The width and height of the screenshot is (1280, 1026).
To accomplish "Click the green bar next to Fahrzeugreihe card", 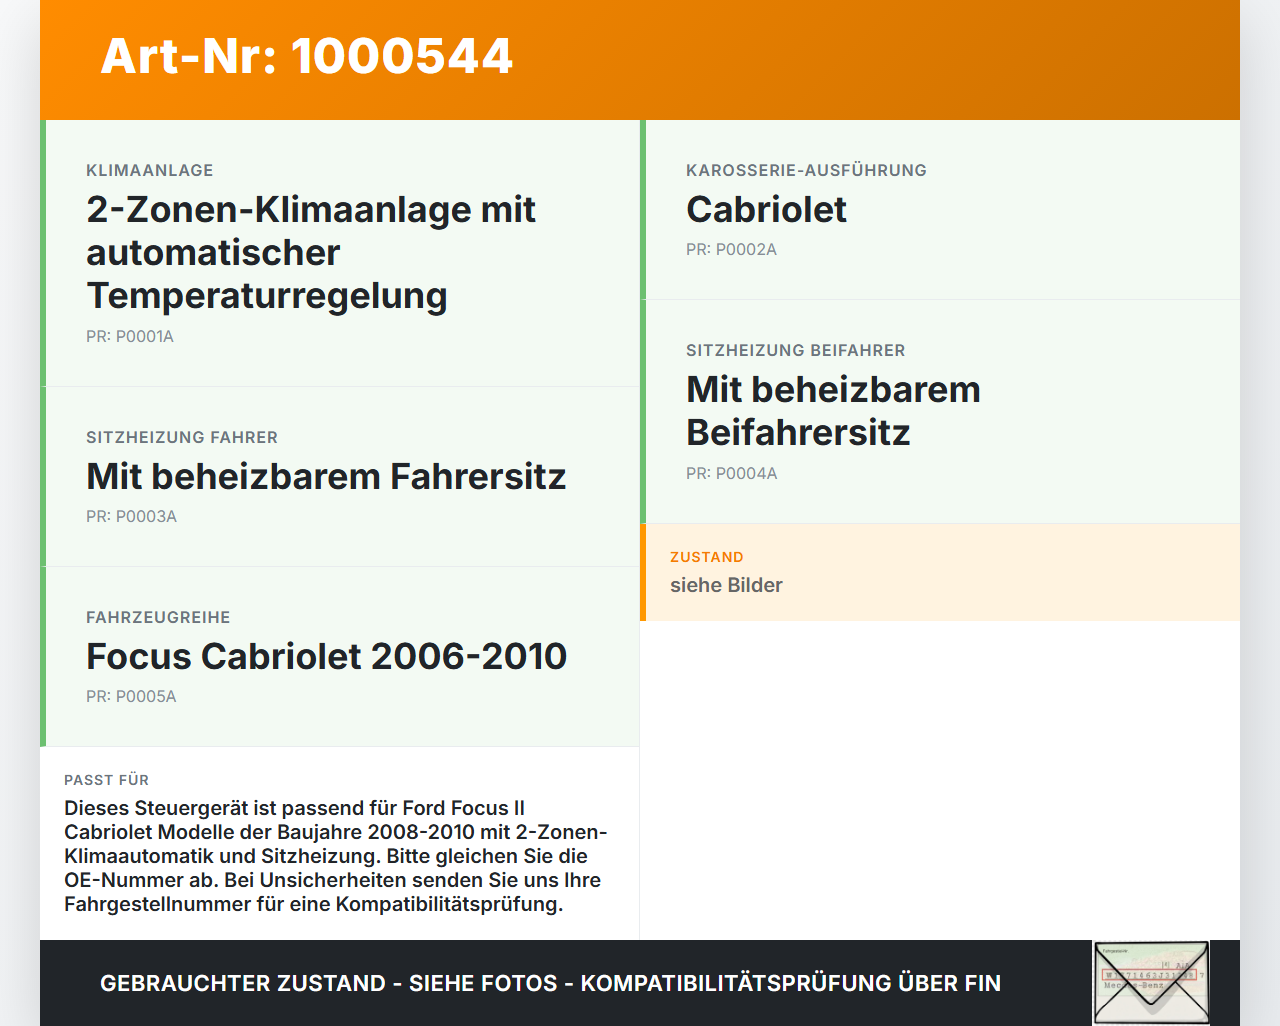I will tap(42, 656).
